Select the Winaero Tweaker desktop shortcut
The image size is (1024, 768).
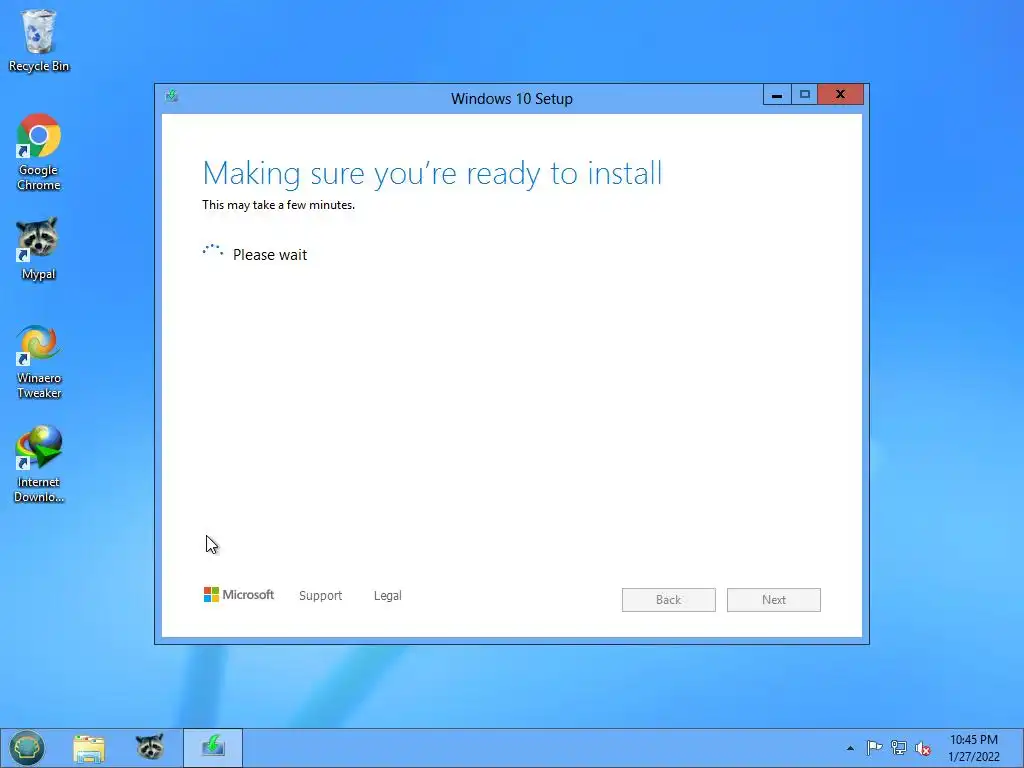(x=39, y=361)
